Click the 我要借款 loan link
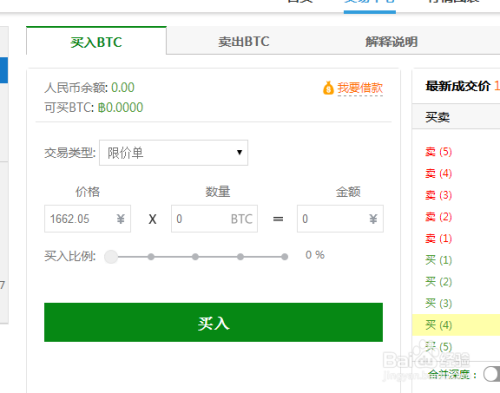The height and width of the screenshot is (393, 500). click(x=360, y=88)
